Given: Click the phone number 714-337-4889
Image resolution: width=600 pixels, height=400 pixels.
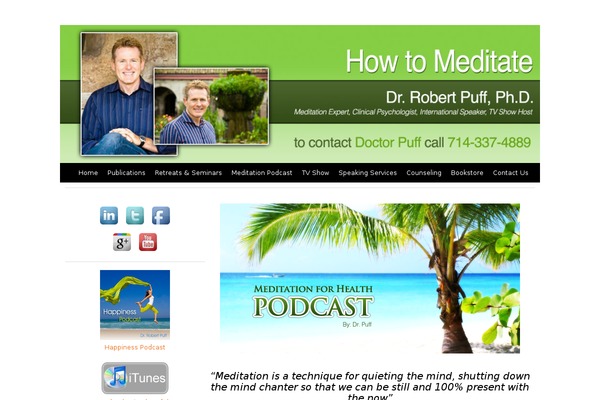Looking at the screenshot, I should (489, 142).
